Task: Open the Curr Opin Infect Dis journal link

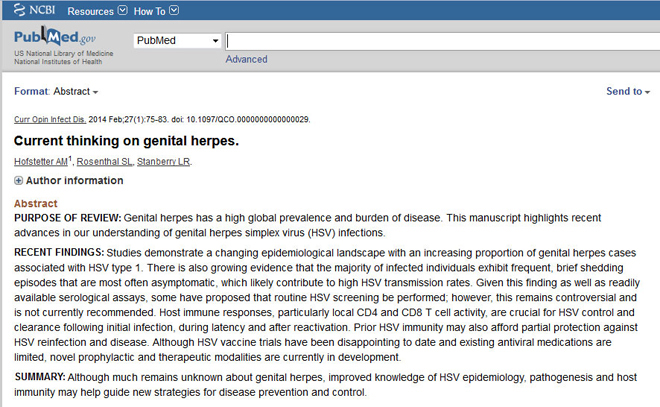Action: click(x=50, y=120)
